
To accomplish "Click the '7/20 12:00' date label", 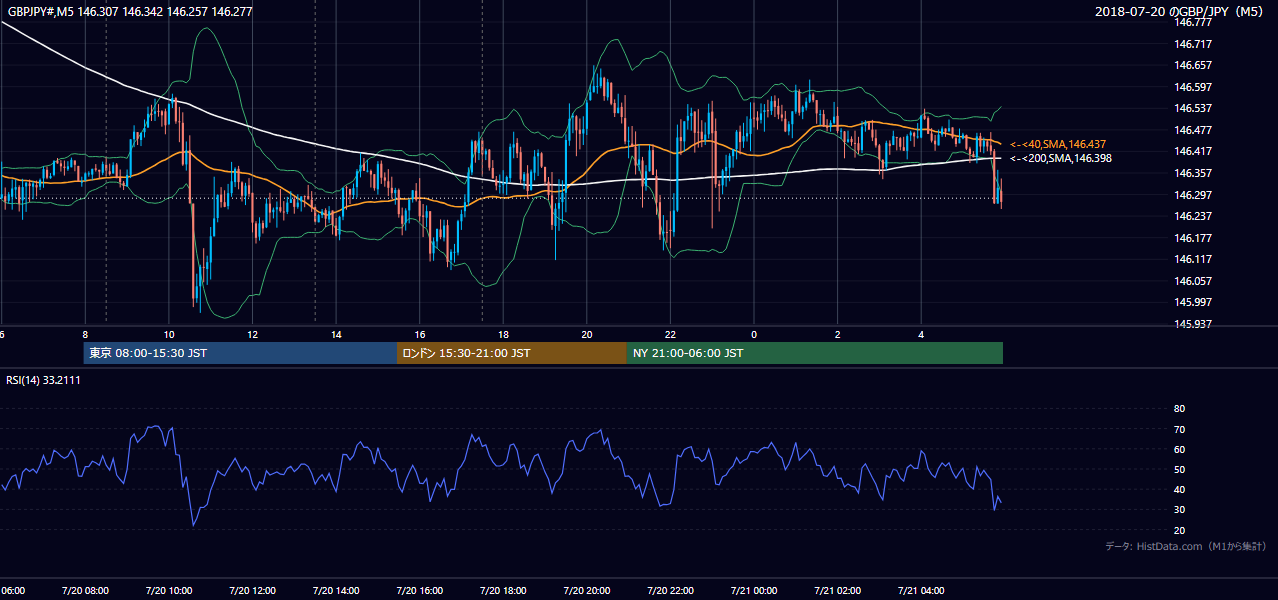I will [x=252, y=591].
